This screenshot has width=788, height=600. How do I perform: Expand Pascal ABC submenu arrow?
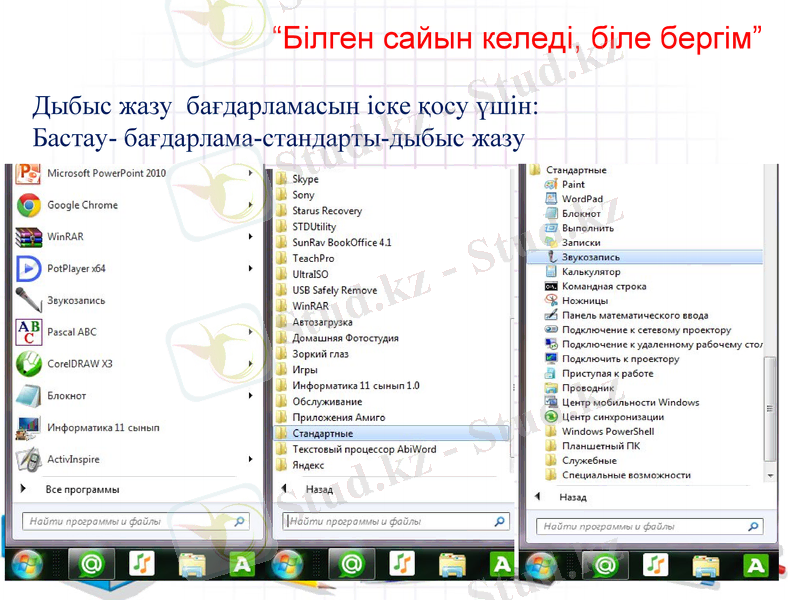[x=250, y=332]
